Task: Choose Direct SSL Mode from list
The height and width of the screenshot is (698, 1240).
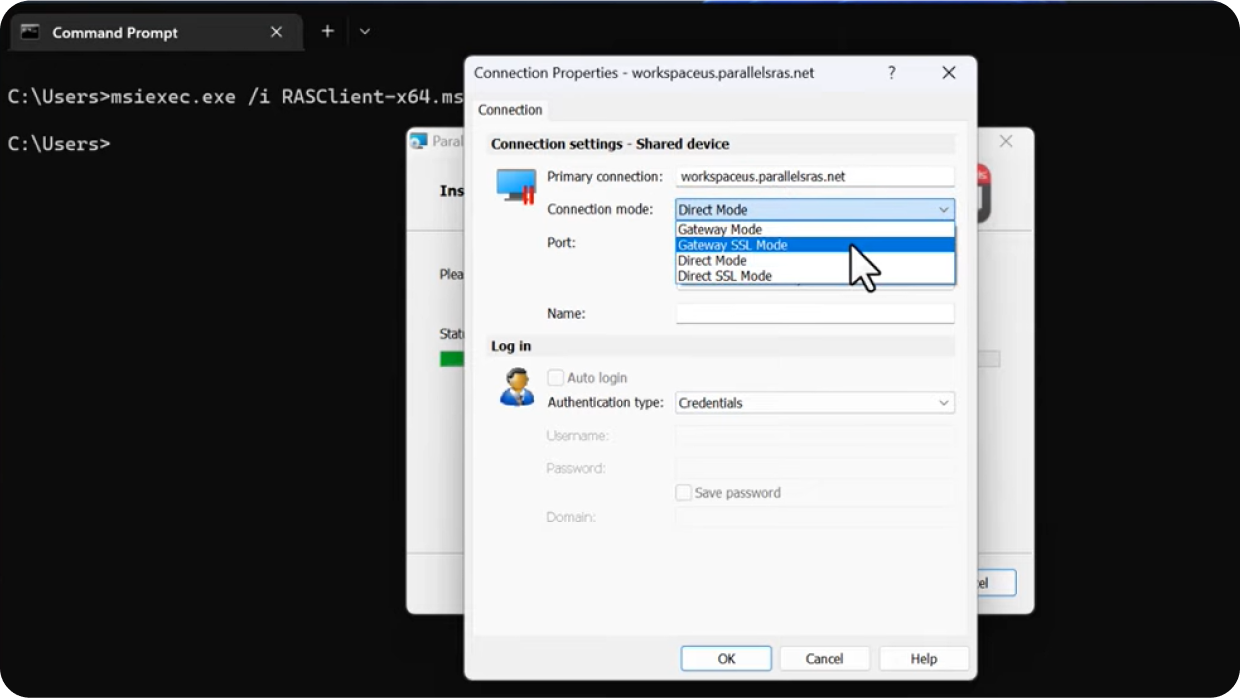Action: (725, 276)
